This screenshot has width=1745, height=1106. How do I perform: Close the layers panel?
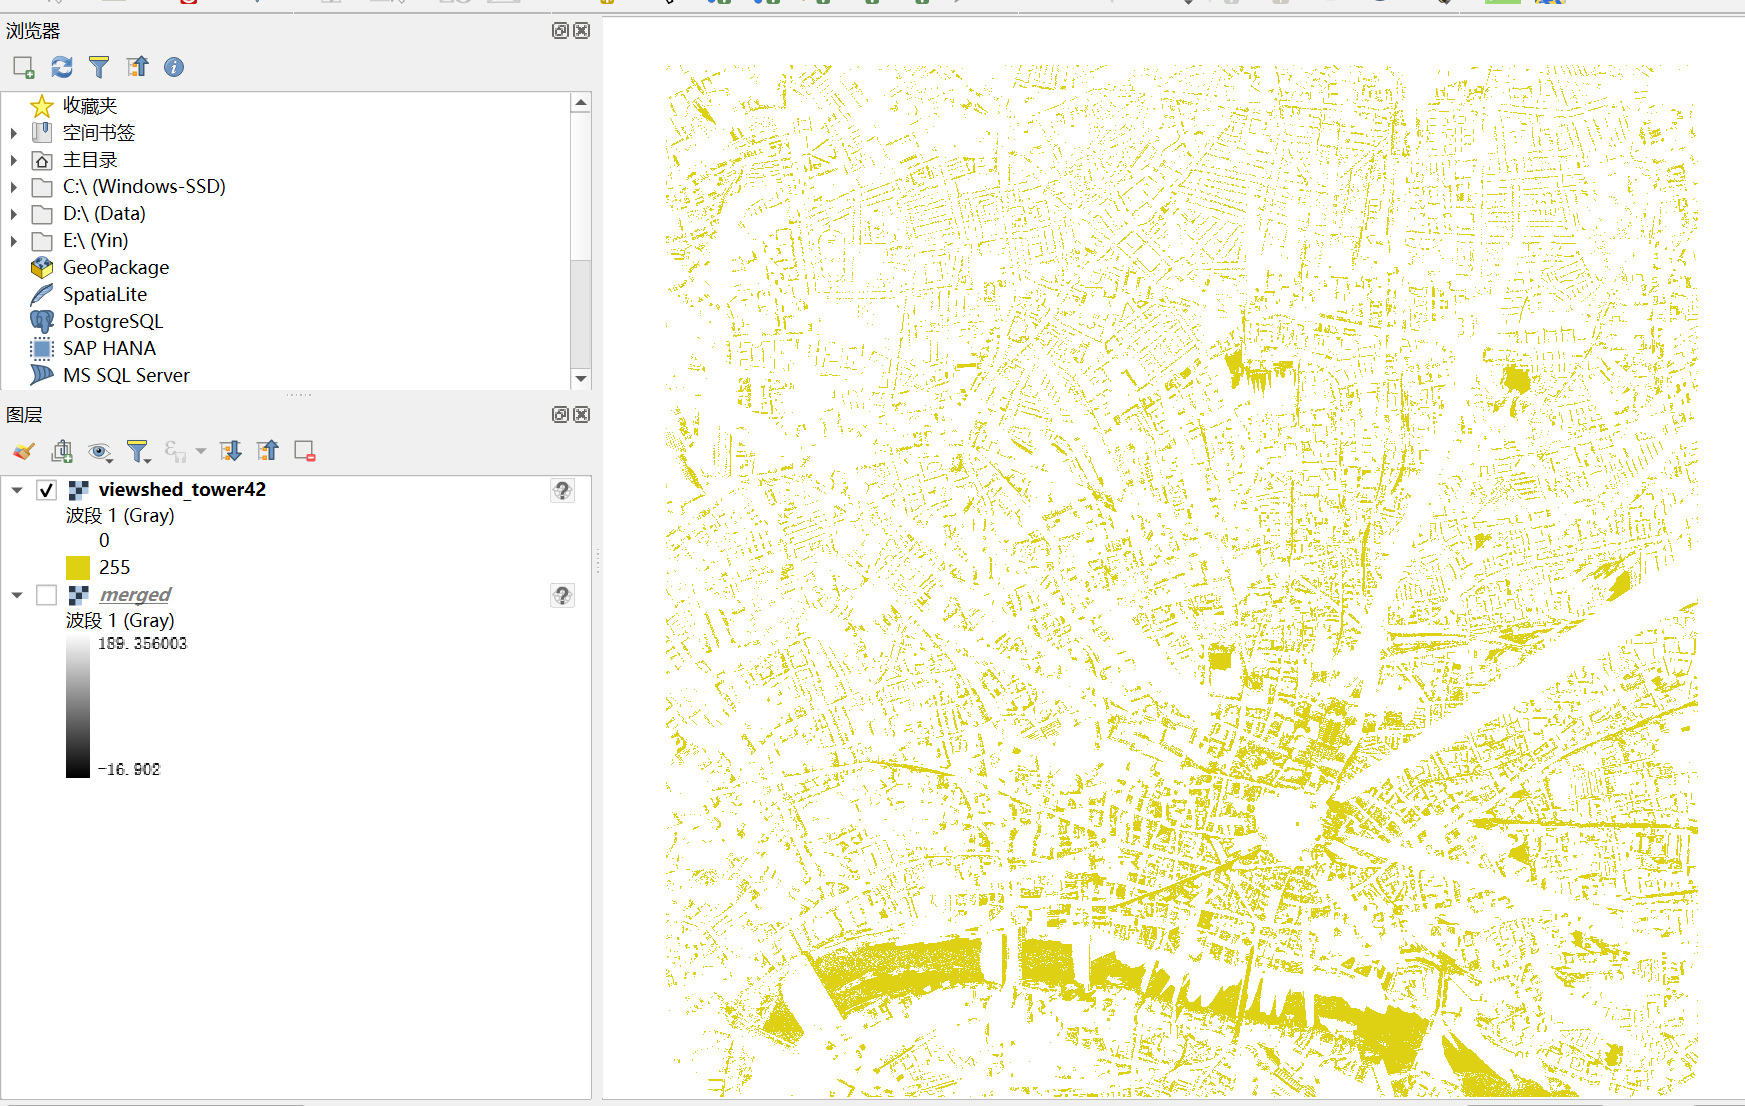coord(582,415)
